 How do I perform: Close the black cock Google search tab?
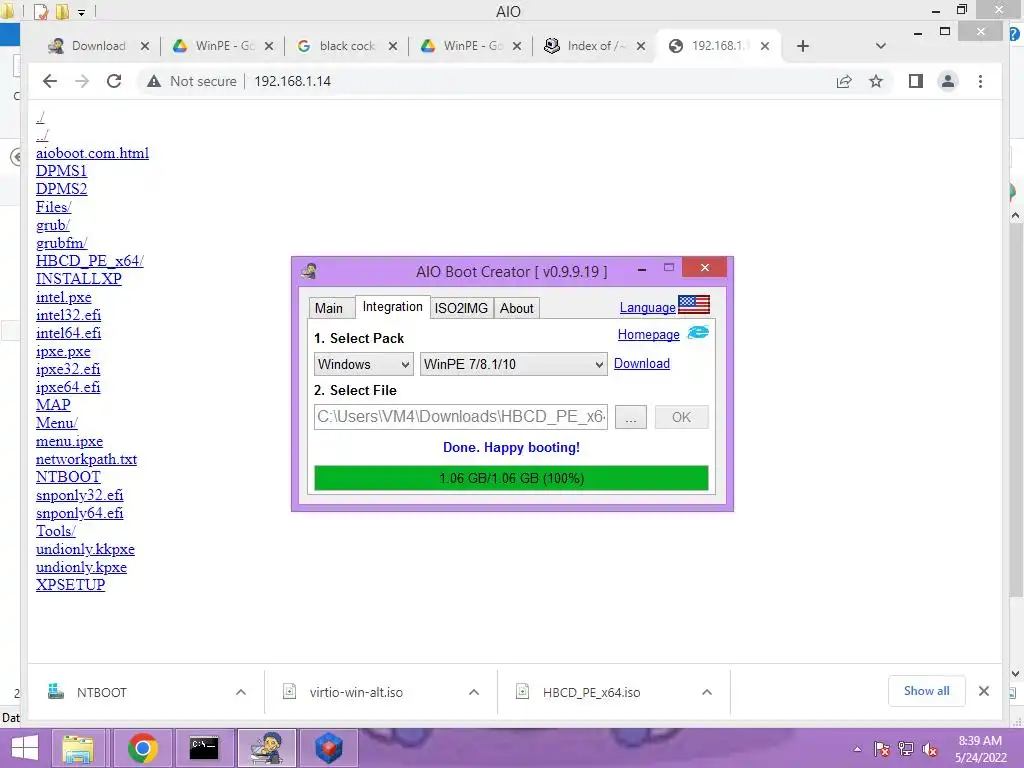[392, 46]
